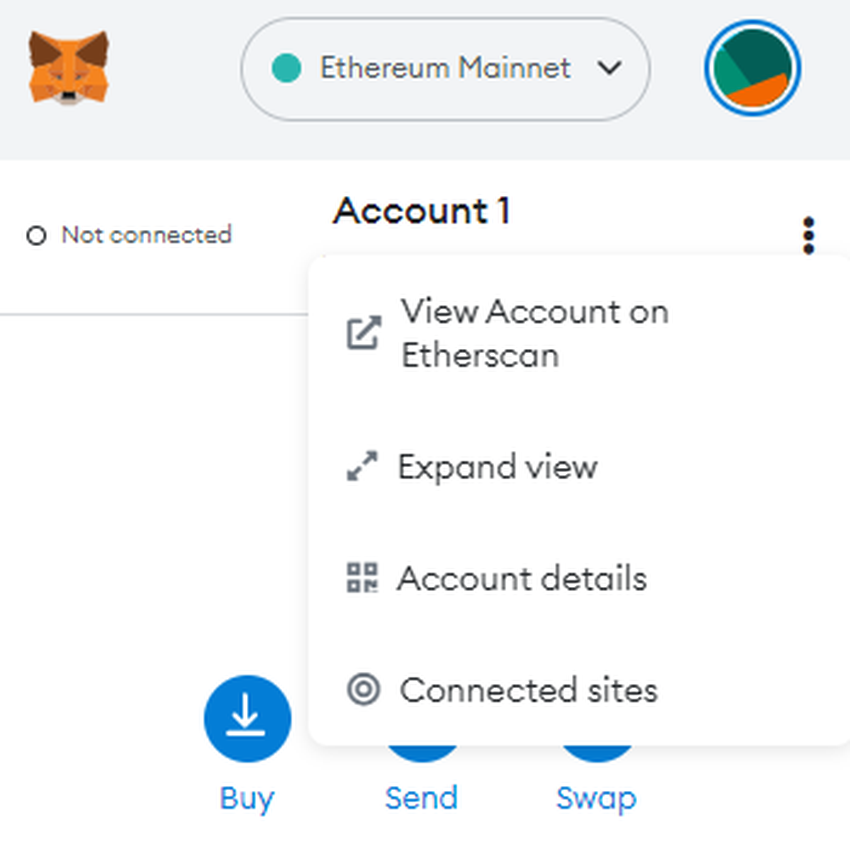
Task: Click the MetaMask fox logo
Action: 68,68
